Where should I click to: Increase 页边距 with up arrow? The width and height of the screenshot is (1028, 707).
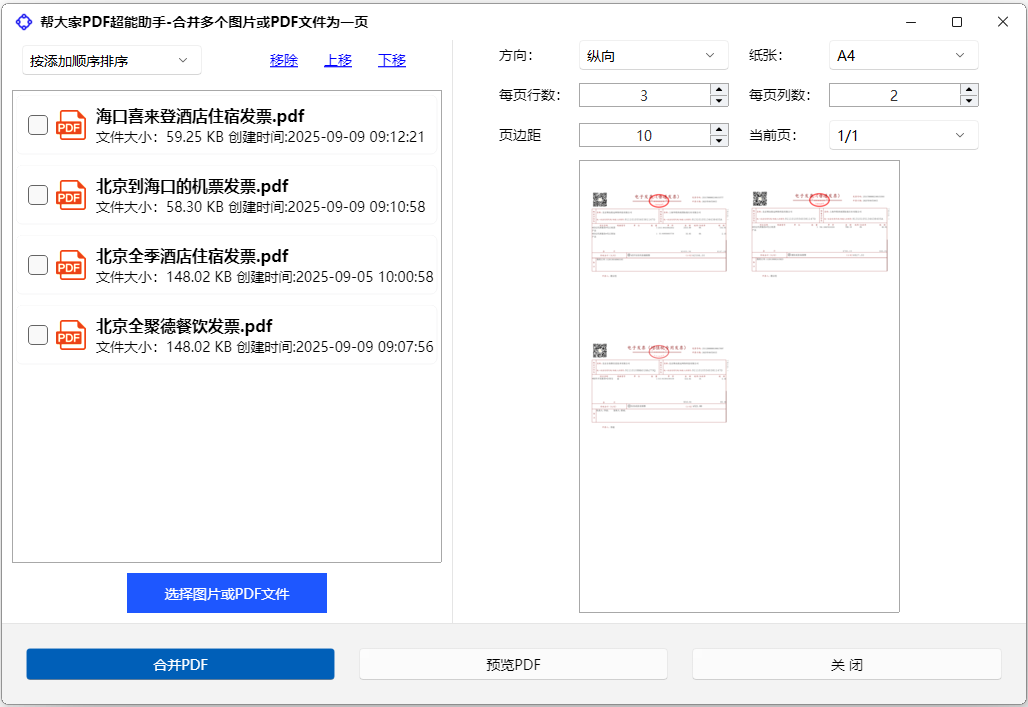pos(719,129)
